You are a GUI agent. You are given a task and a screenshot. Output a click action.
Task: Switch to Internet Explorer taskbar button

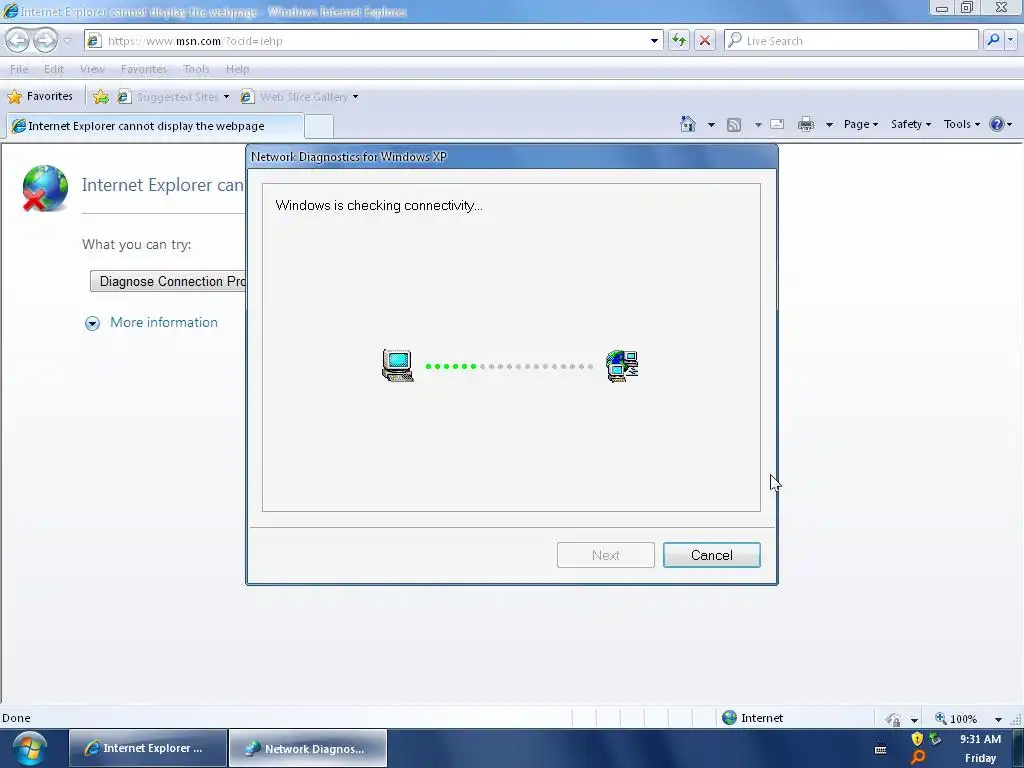[148, 748]
